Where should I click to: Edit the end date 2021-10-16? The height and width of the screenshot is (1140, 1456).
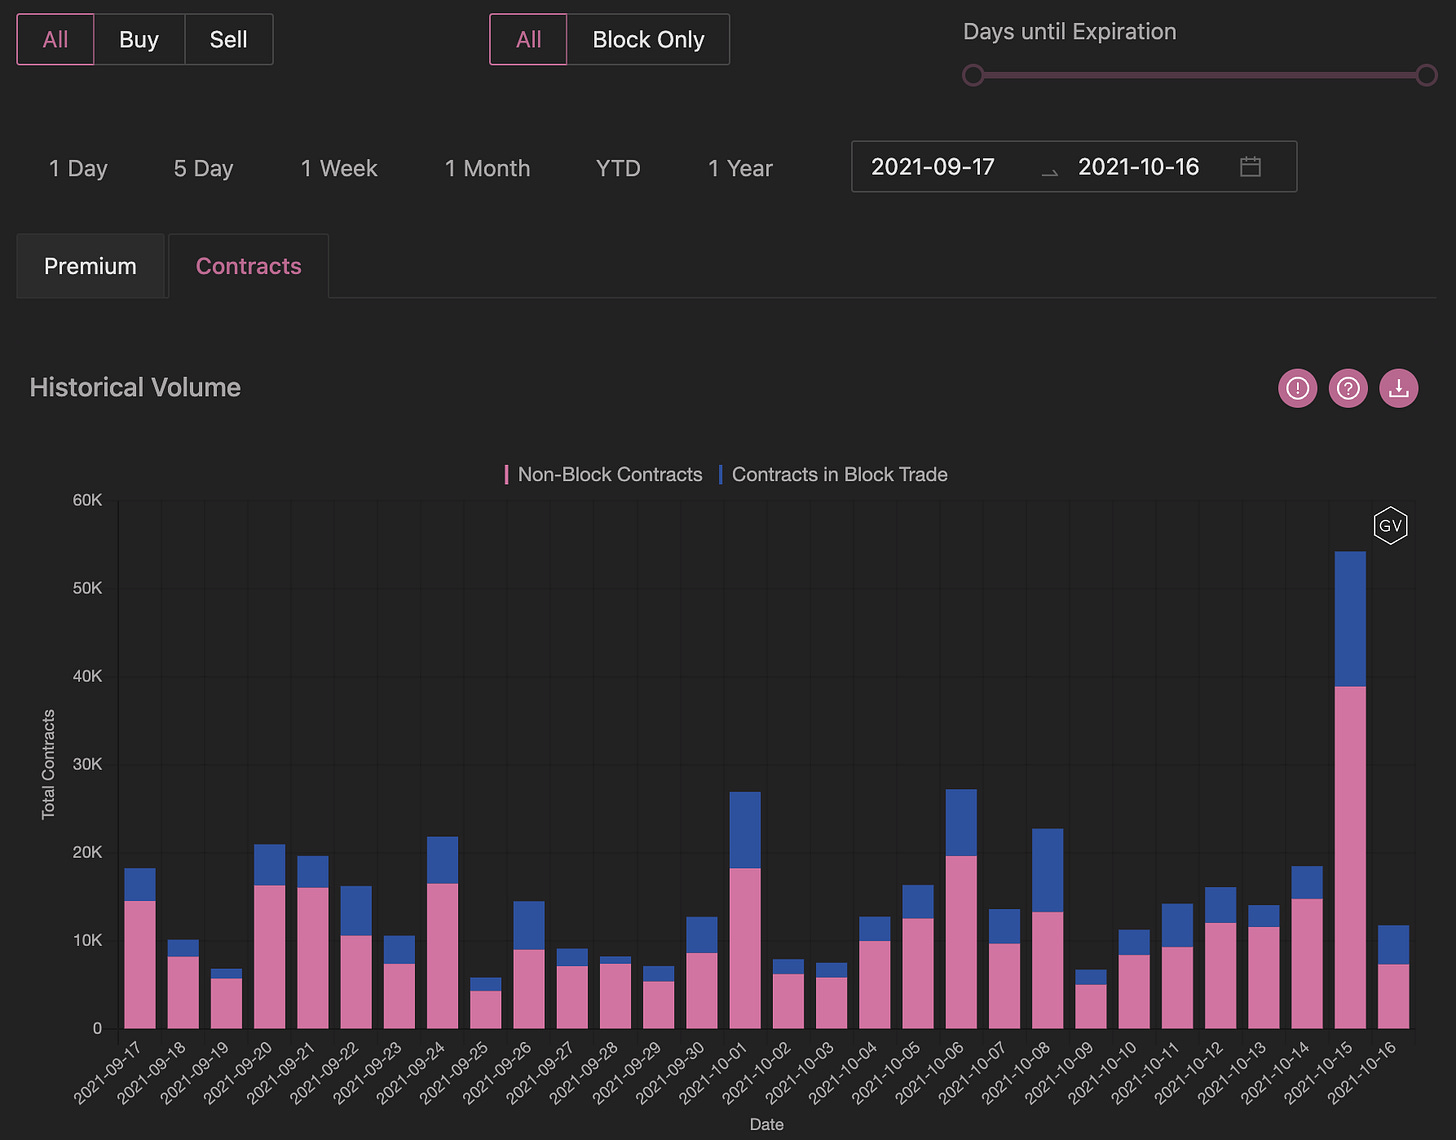(1138, 167)
